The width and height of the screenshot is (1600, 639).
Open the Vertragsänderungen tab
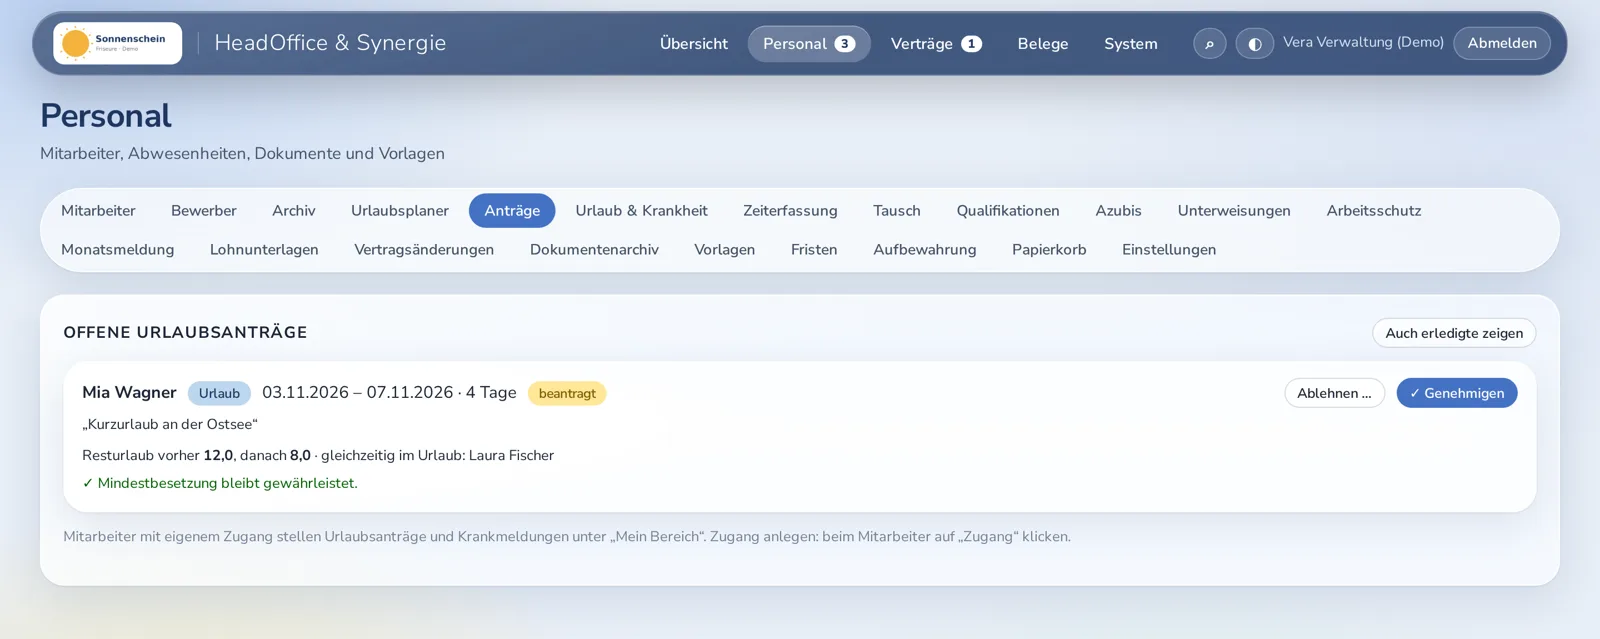(x=424, y=250)
